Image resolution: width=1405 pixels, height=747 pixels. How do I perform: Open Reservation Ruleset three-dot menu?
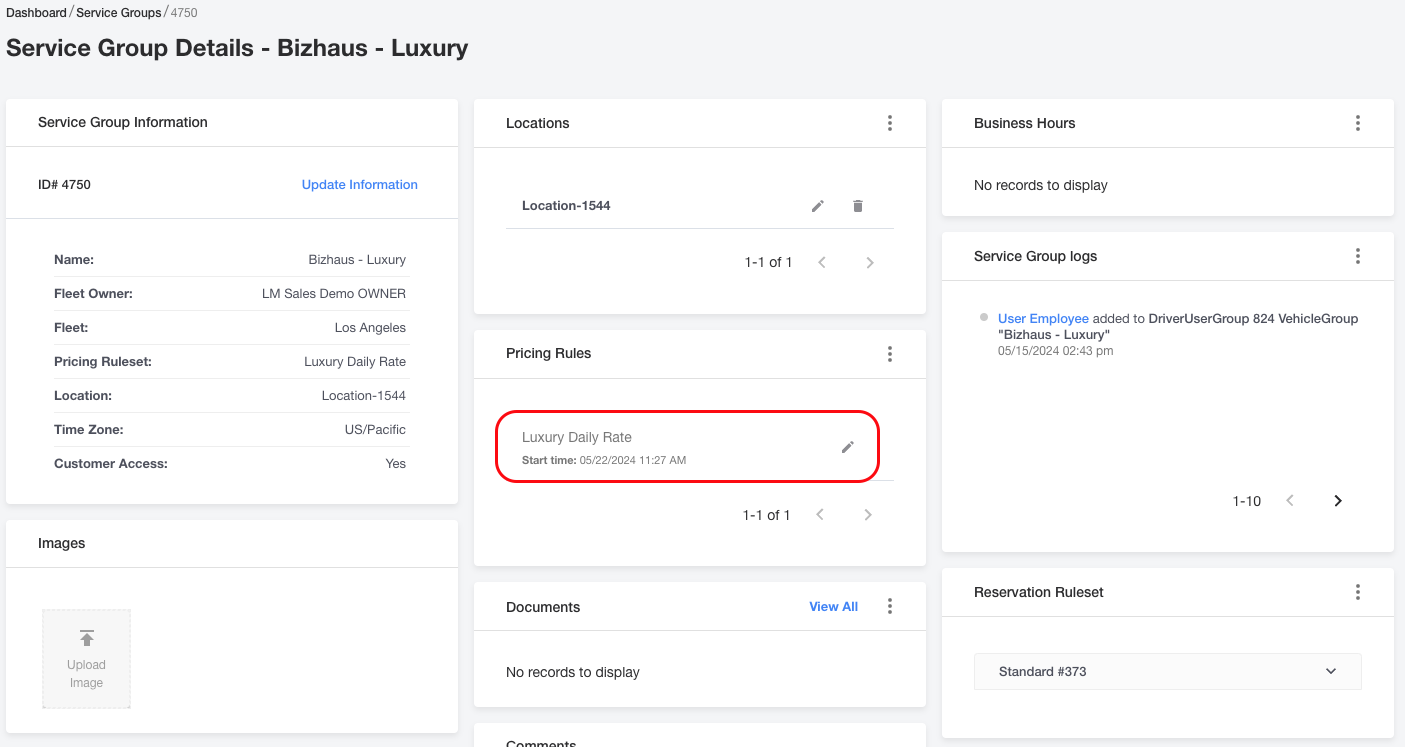[x=1358, y=592]
